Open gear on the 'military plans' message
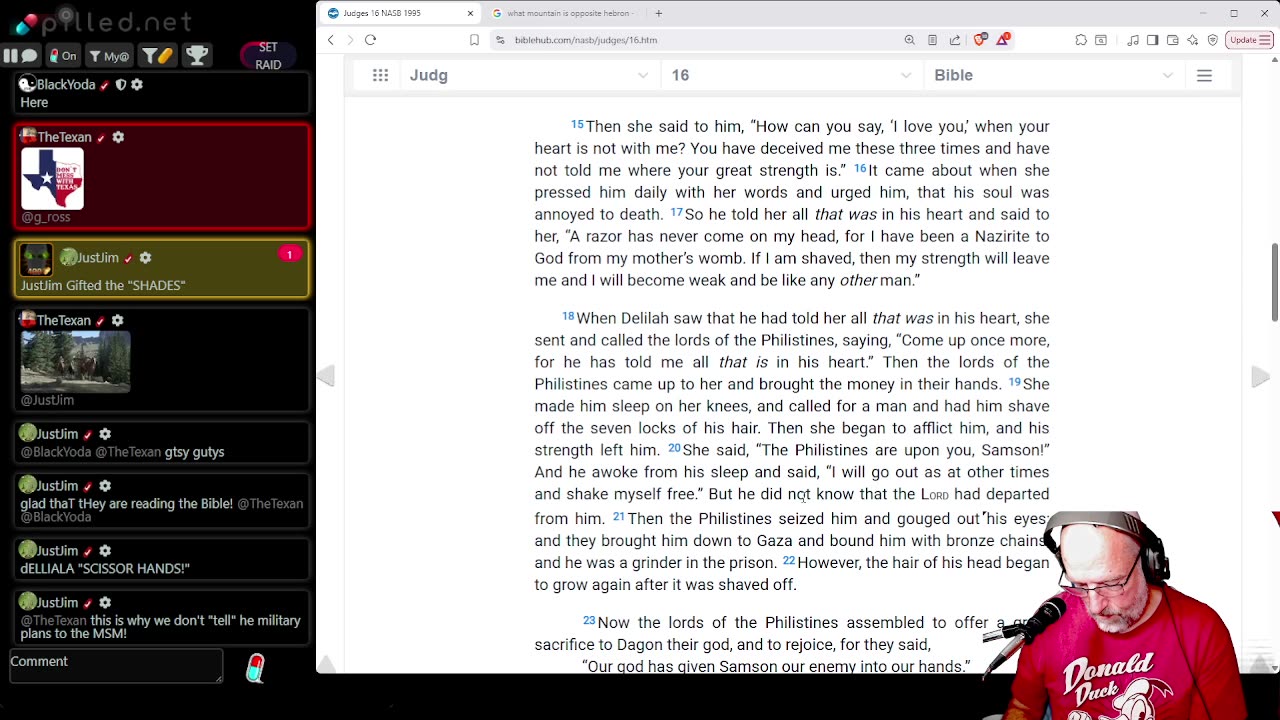 (x=105, y=603)
